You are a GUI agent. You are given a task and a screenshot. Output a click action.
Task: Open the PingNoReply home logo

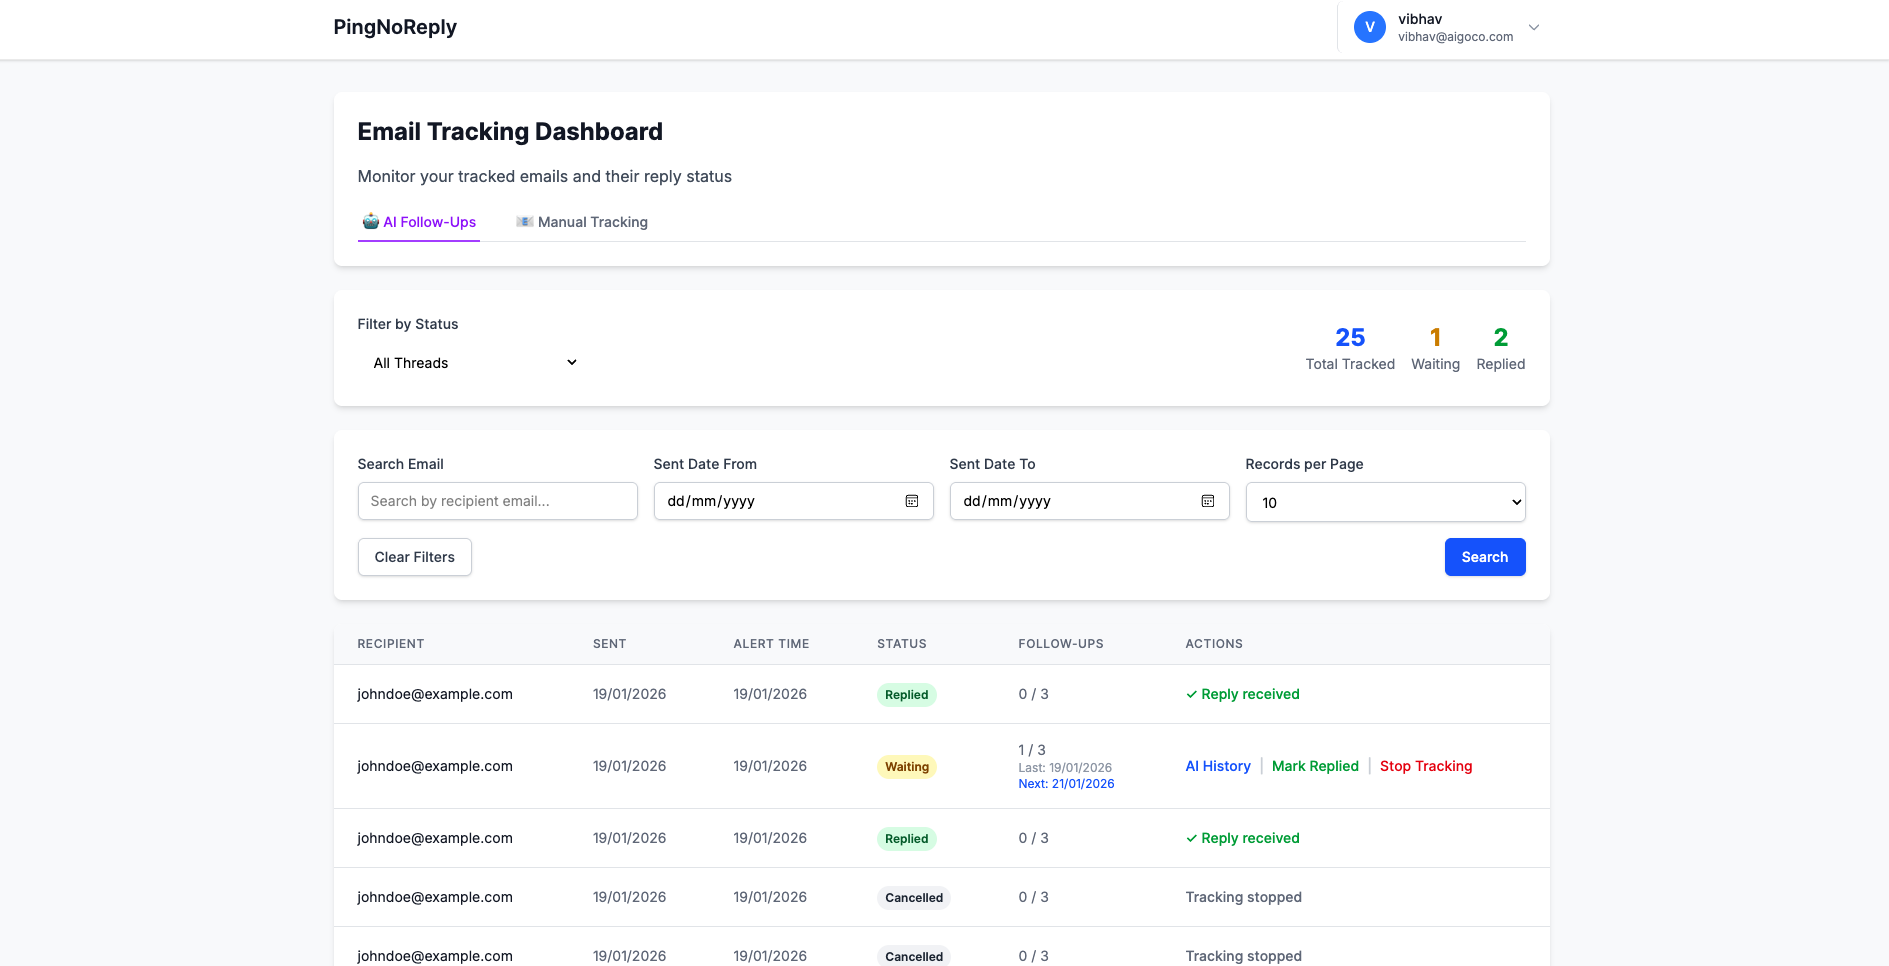coord(395,27)
